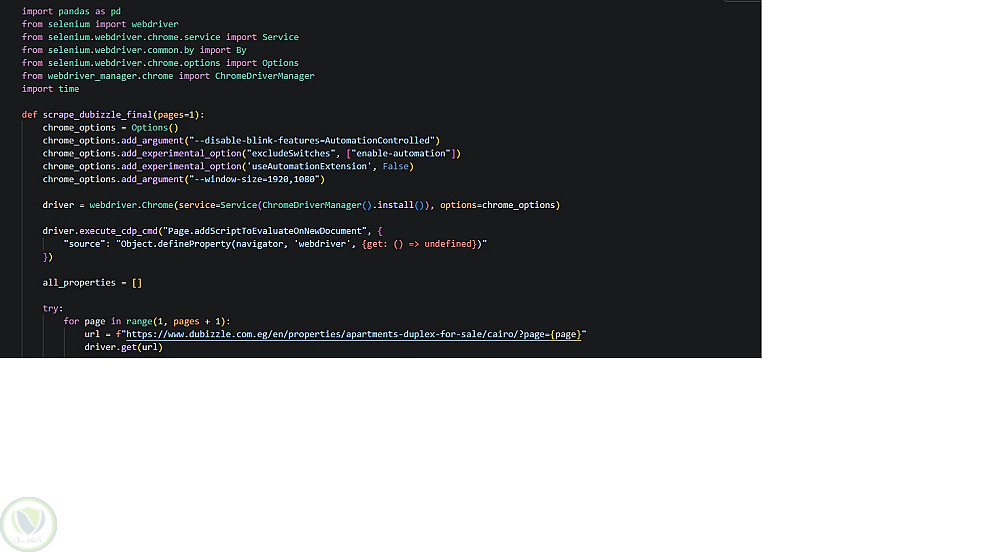Select the 'from selenium import webdriver' line
This screenshot has height=552, width=1000.
100,24
